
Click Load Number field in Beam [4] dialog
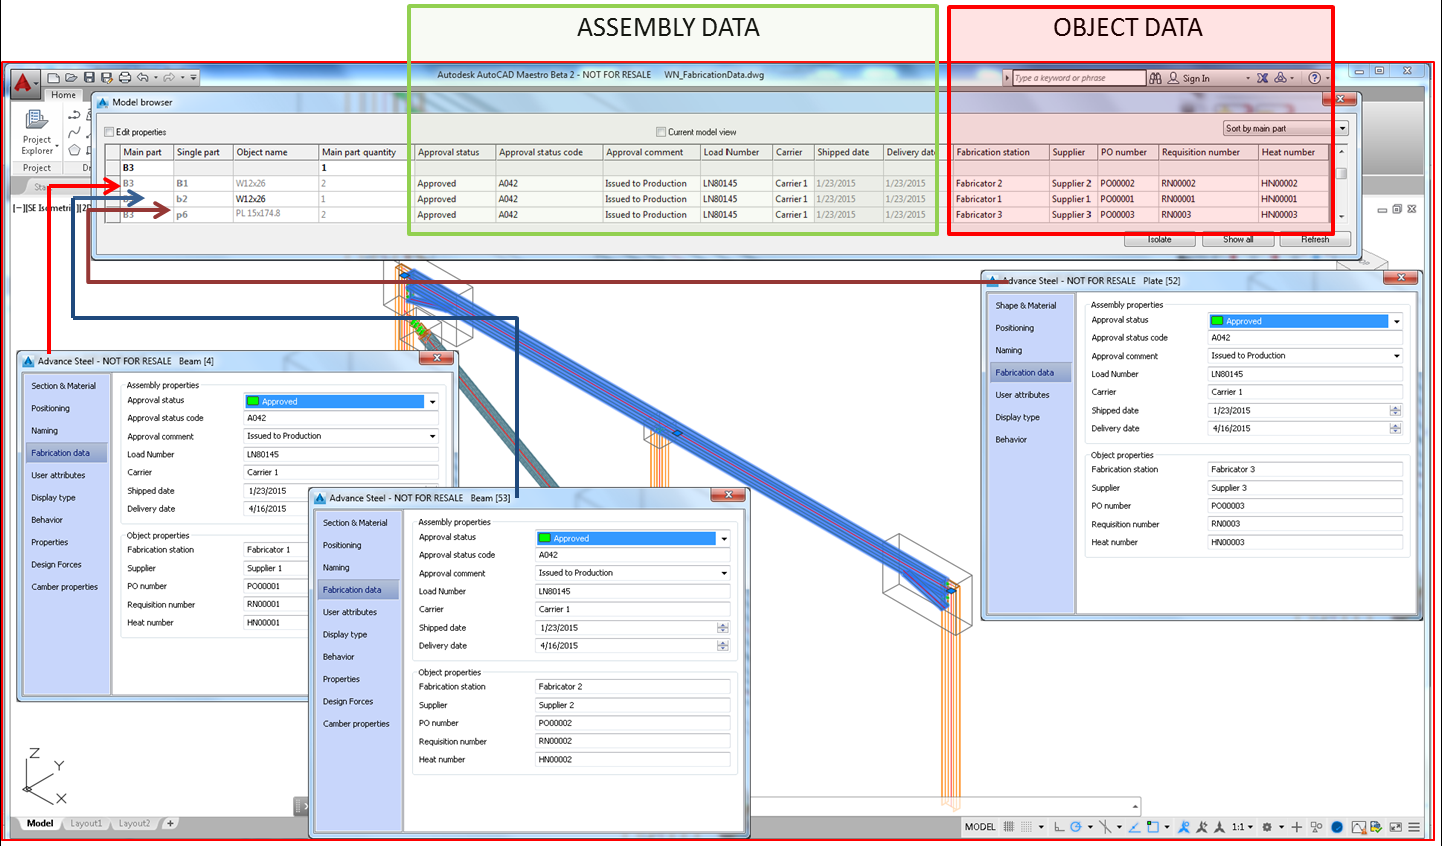[x=341, y=455]
